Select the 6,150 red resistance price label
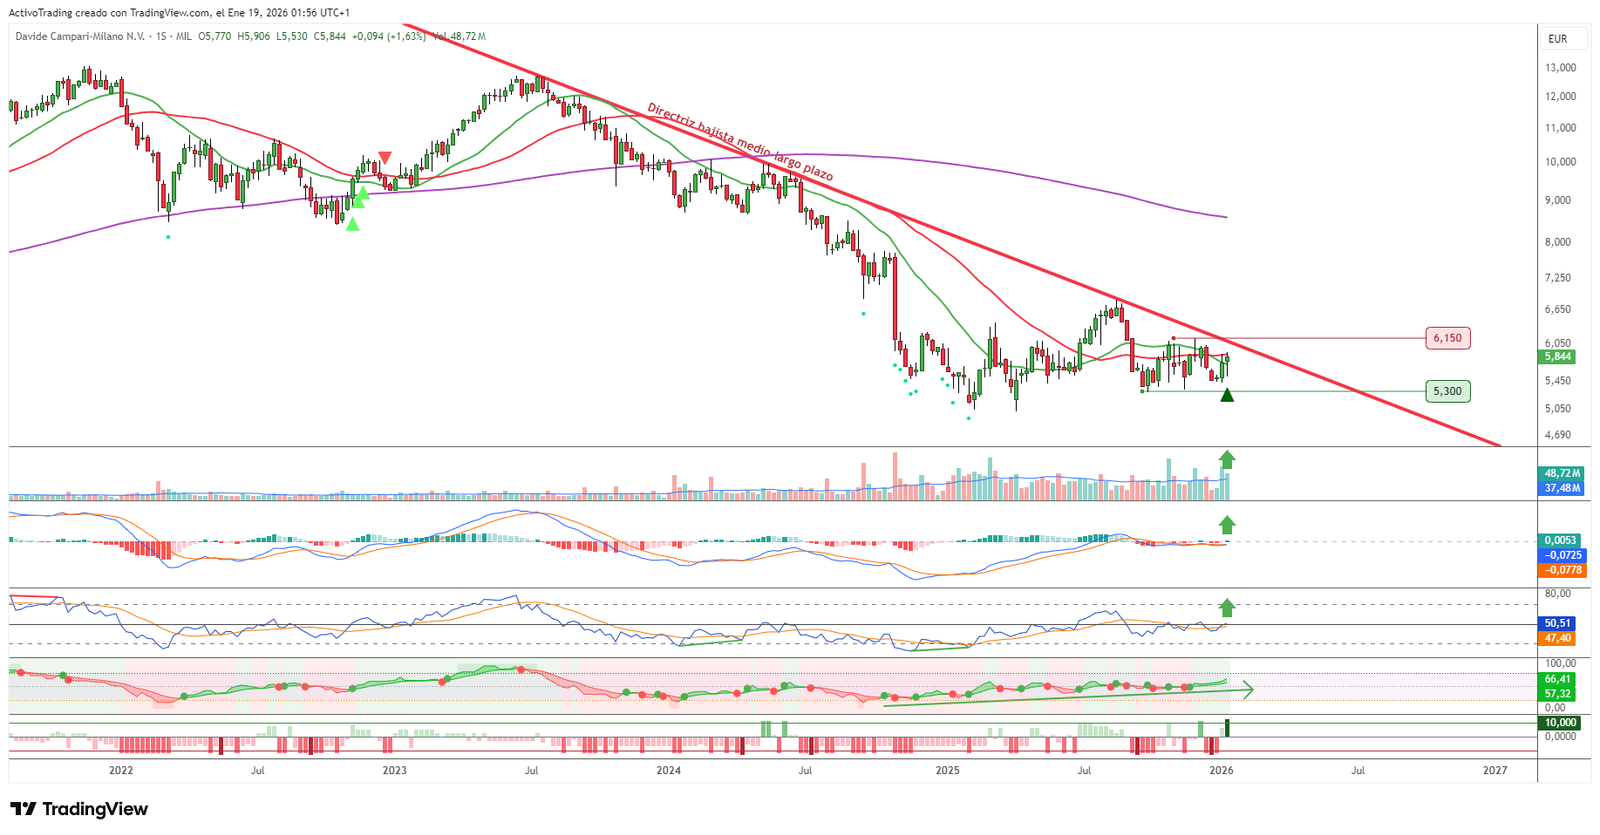The image size is (1600, 835). pyautogui.click(x=1447, y=338)
